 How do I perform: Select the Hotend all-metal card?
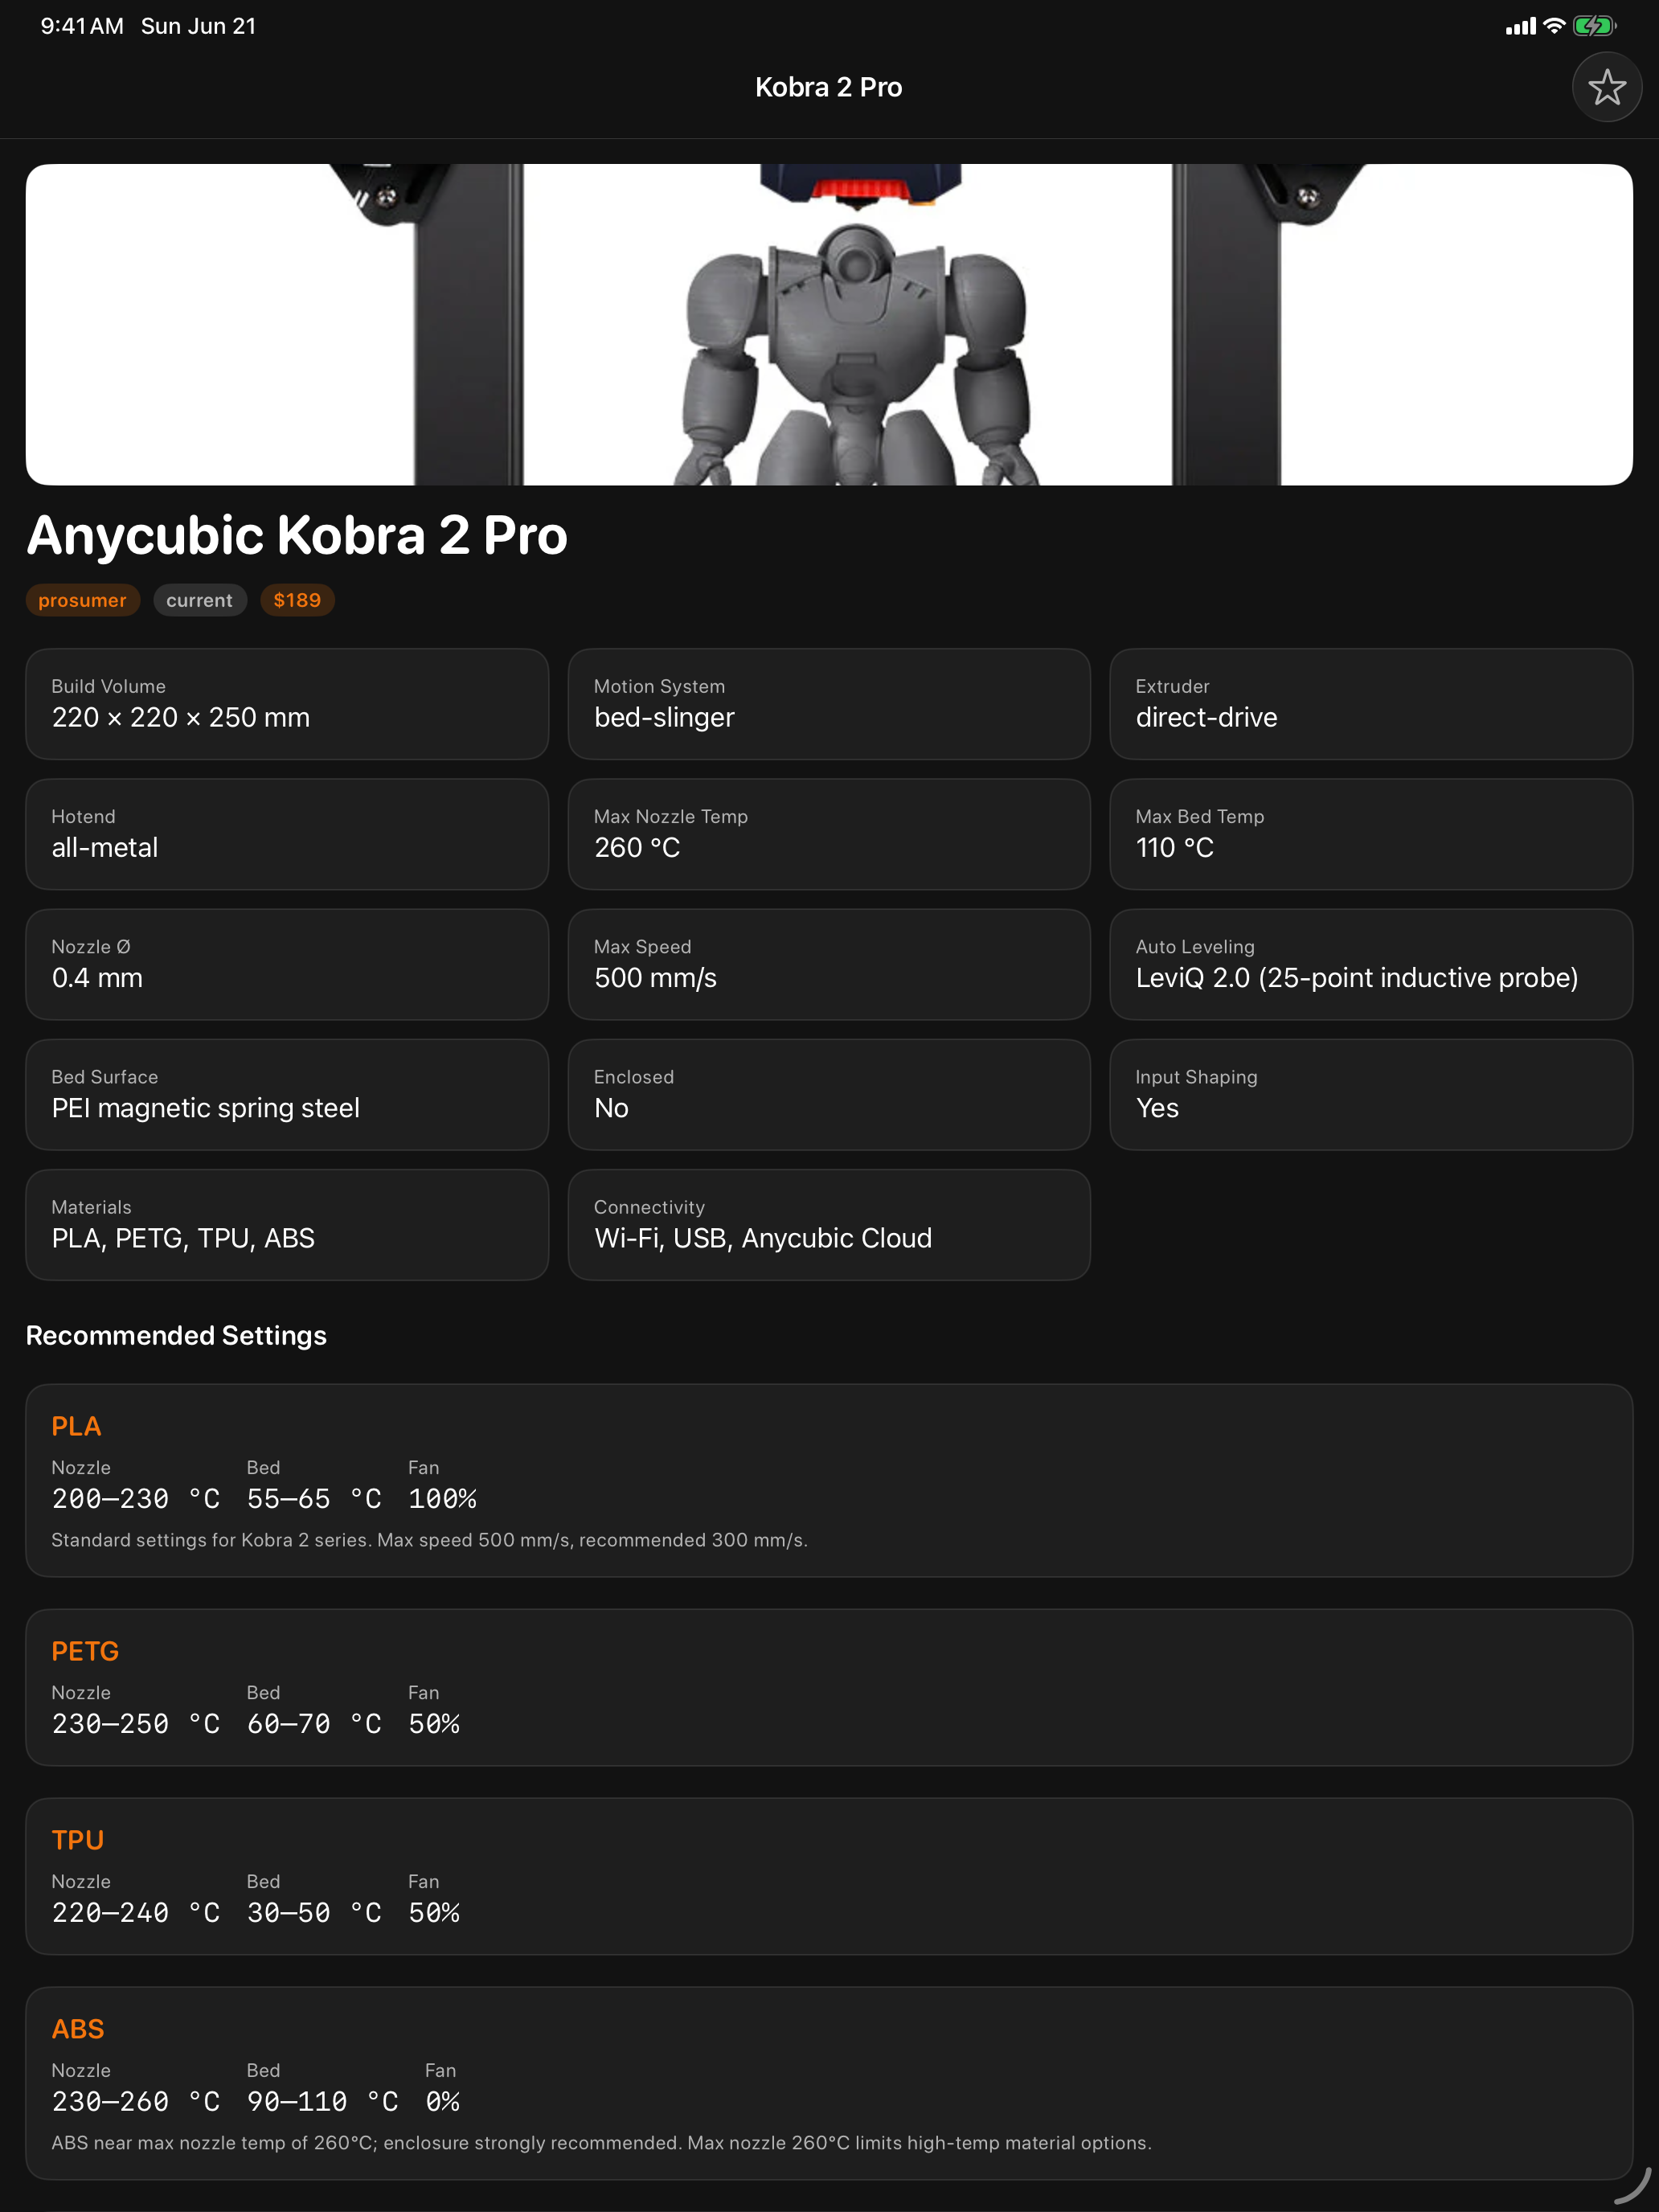point(287,834)
